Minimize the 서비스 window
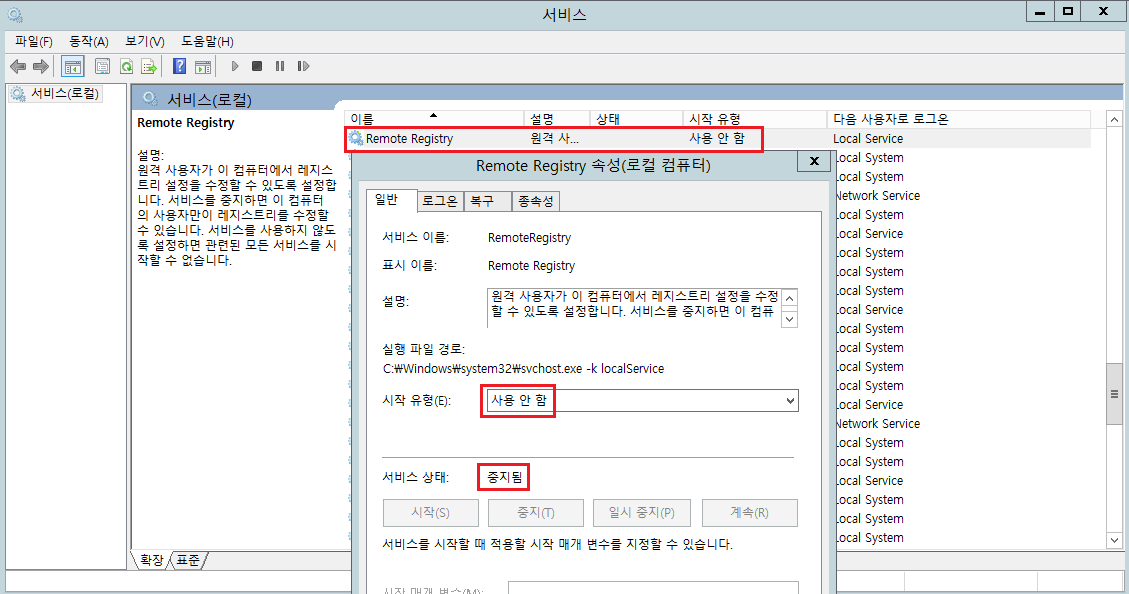The height and width of the screenshot is (594, 1129). pyautogui.click(x=1040, y=12)
